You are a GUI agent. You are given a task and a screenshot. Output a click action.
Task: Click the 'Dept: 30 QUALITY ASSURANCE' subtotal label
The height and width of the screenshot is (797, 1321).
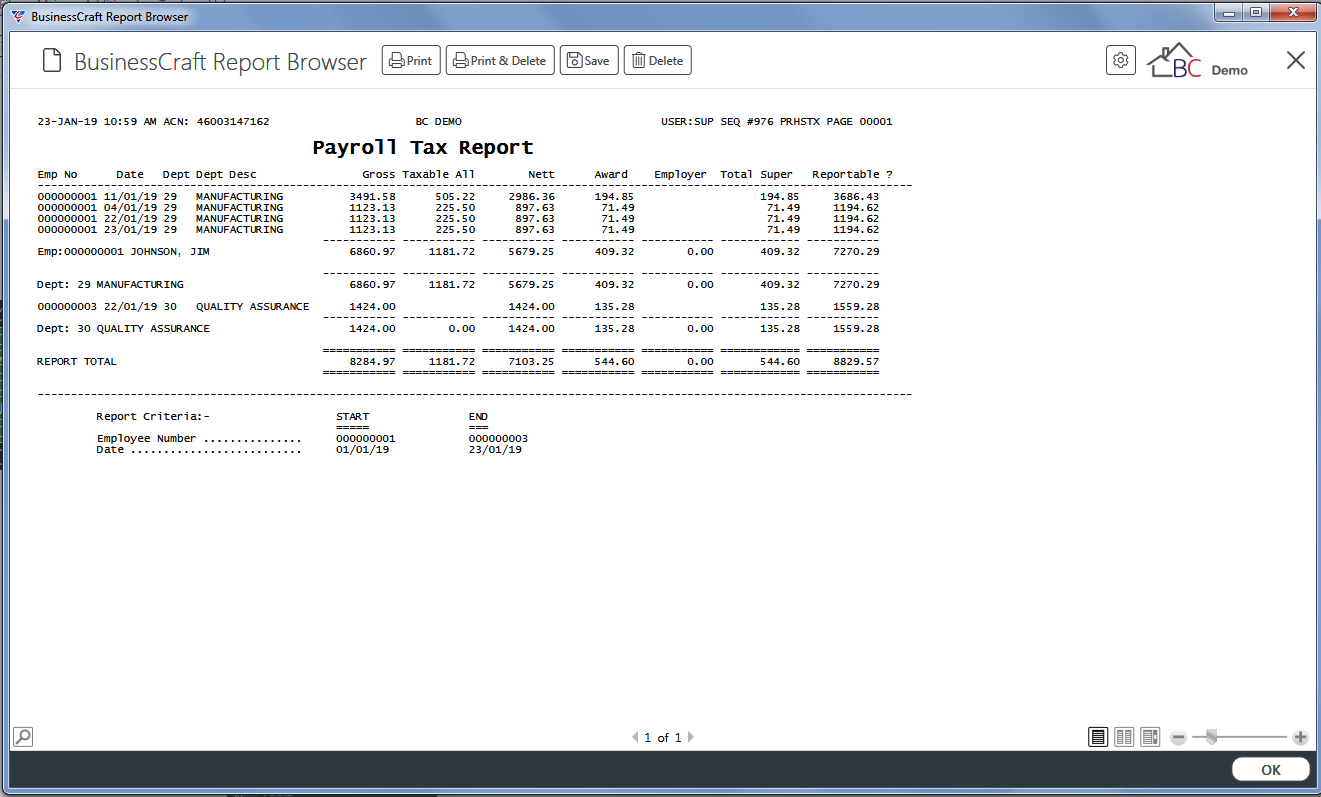(x=123, y=328)
